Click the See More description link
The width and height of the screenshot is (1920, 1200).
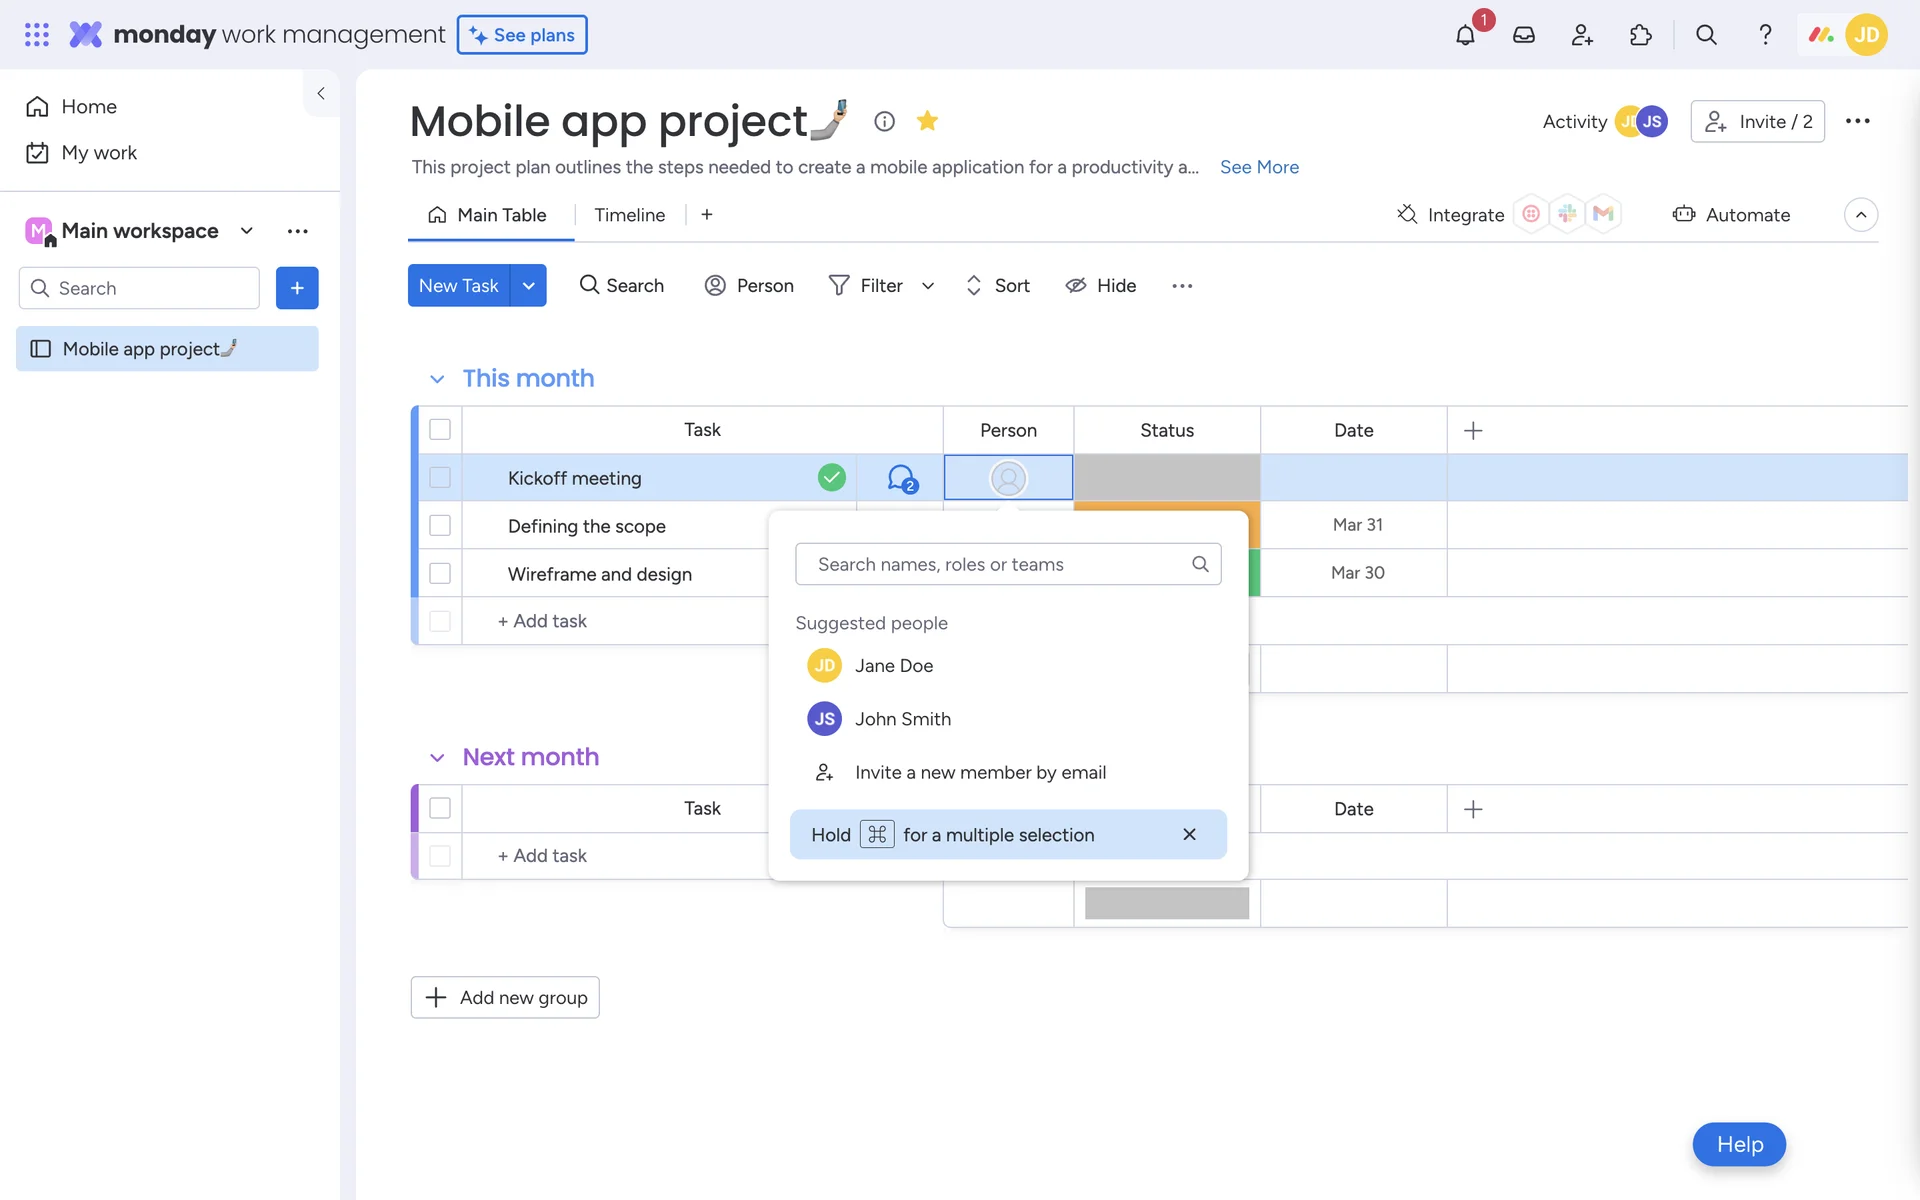click(x=1259, y=167)
